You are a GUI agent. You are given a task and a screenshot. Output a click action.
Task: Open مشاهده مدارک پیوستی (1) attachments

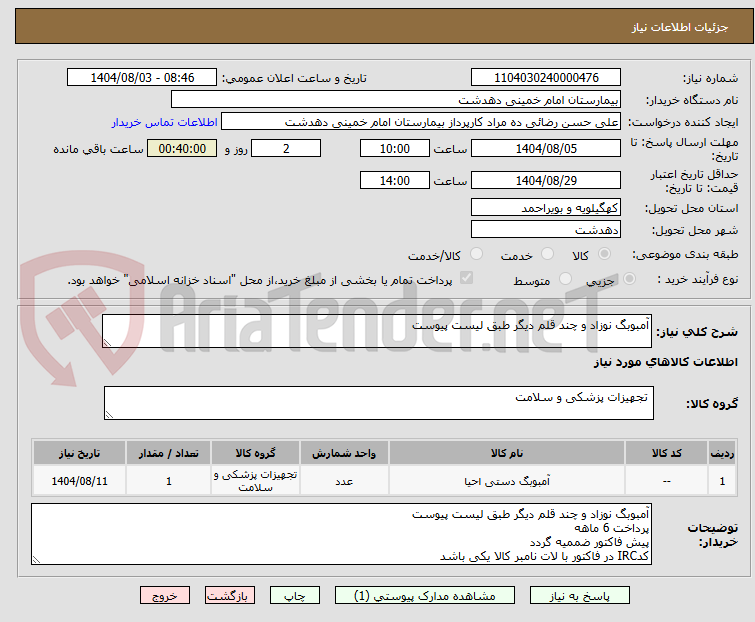pyautogui.click(x=425, y=596)
